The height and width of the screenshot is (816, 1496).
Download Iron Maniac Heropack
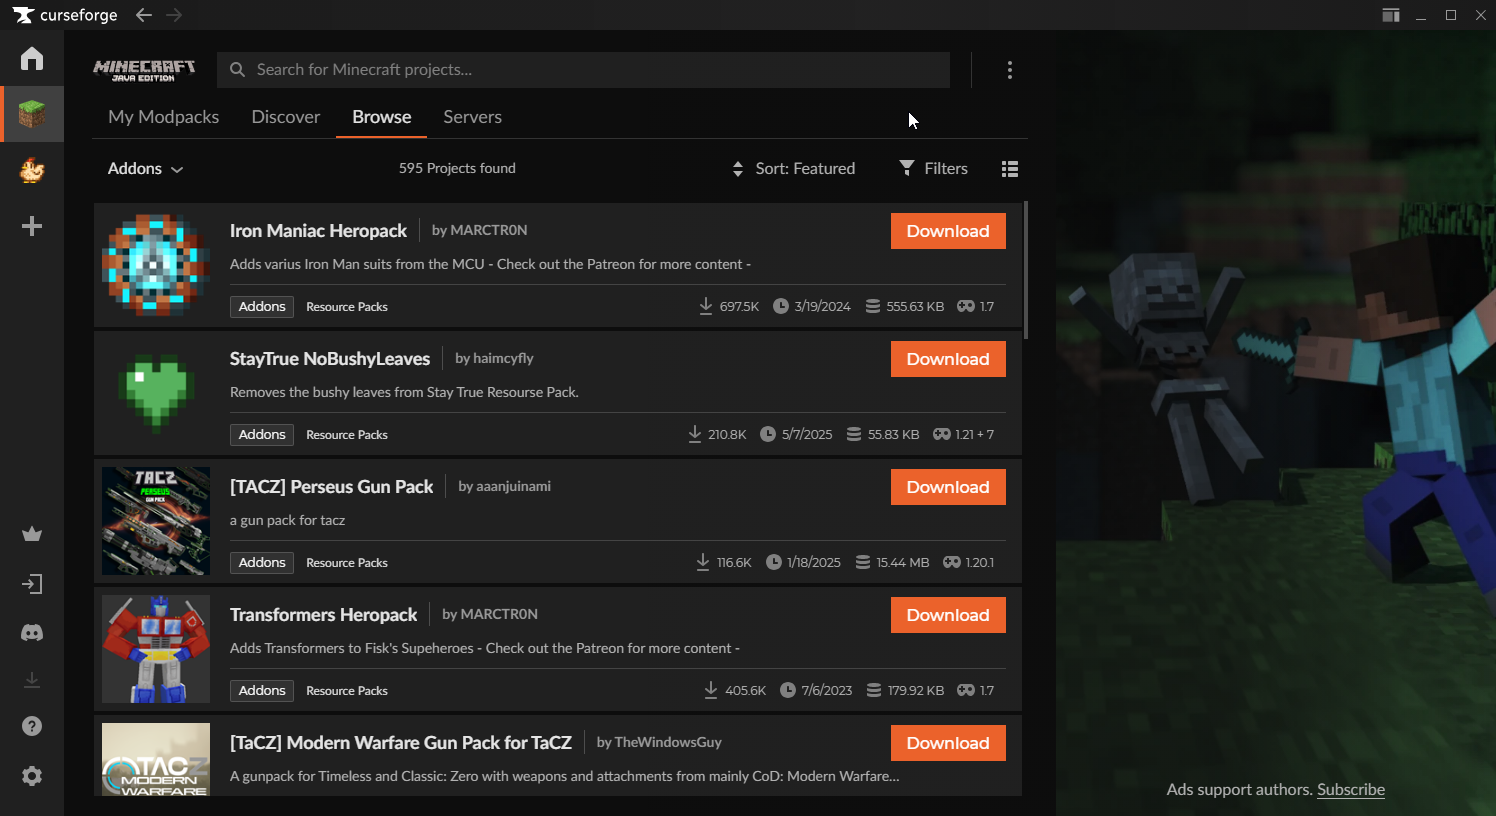948,231
